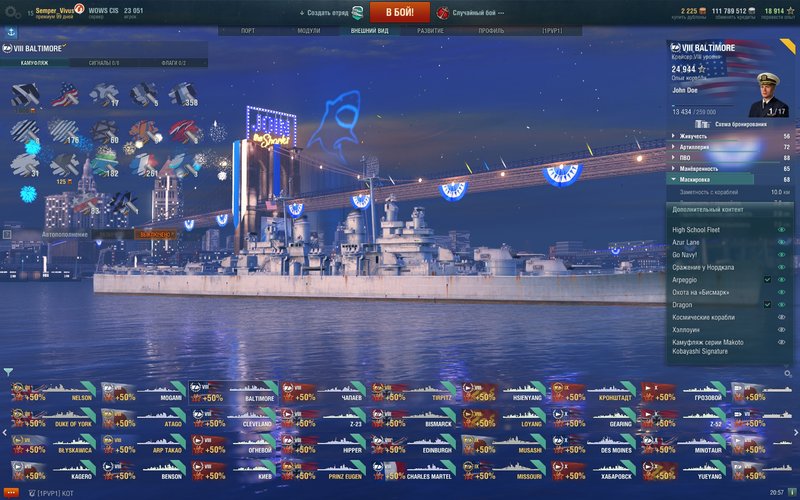This screenshot has width=800, height=500.
Task: Select the American flag camouflage icon
Action: (x=65, y=95)
